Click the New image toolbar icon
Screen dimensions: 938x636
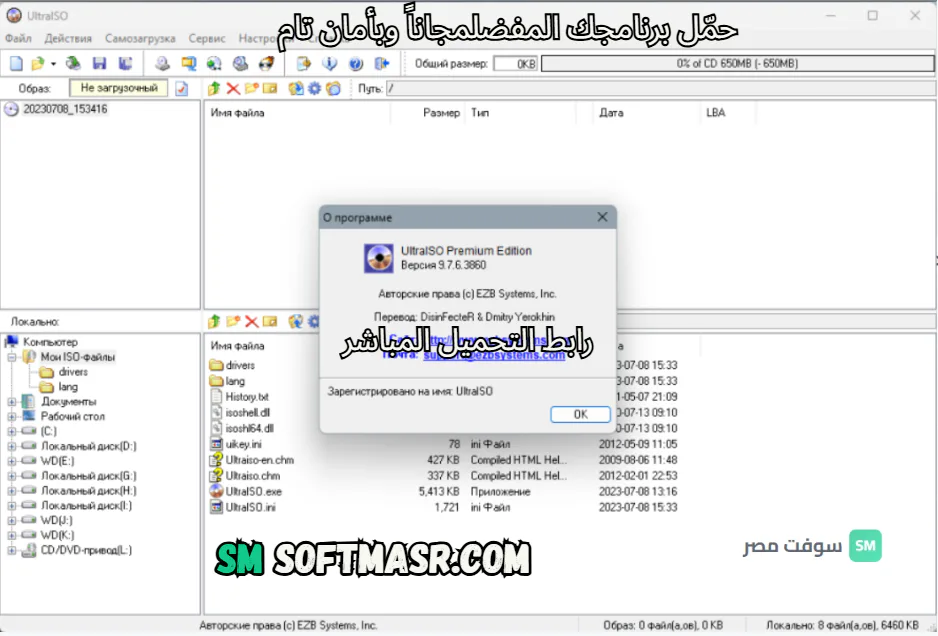16,63
